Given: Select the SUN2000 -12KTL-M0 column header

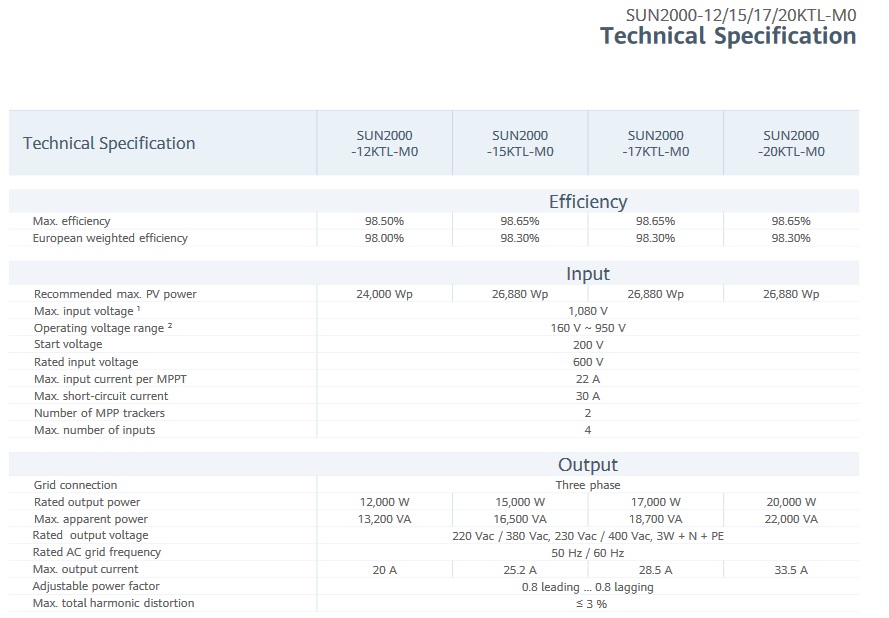Looking at the screenshot, I should pos(384,143).
